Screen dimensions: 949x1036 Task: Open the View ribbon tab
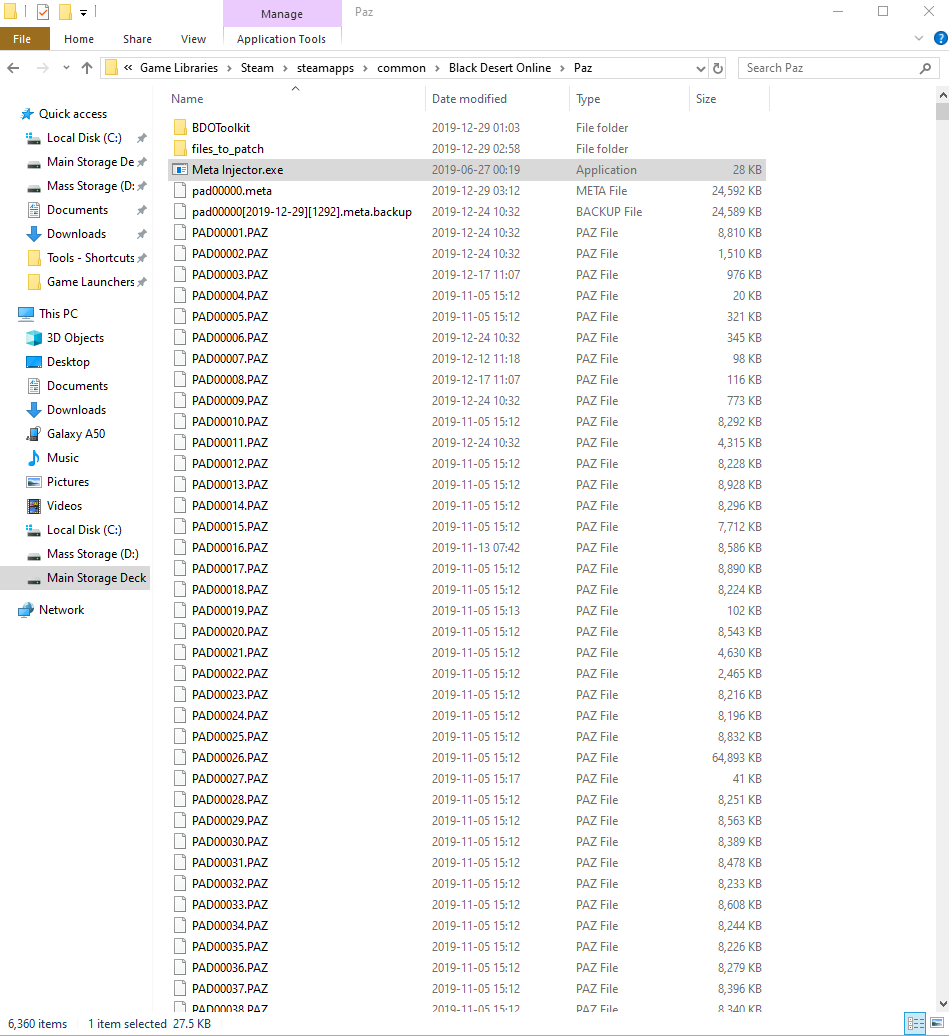[x=193, y=39]
